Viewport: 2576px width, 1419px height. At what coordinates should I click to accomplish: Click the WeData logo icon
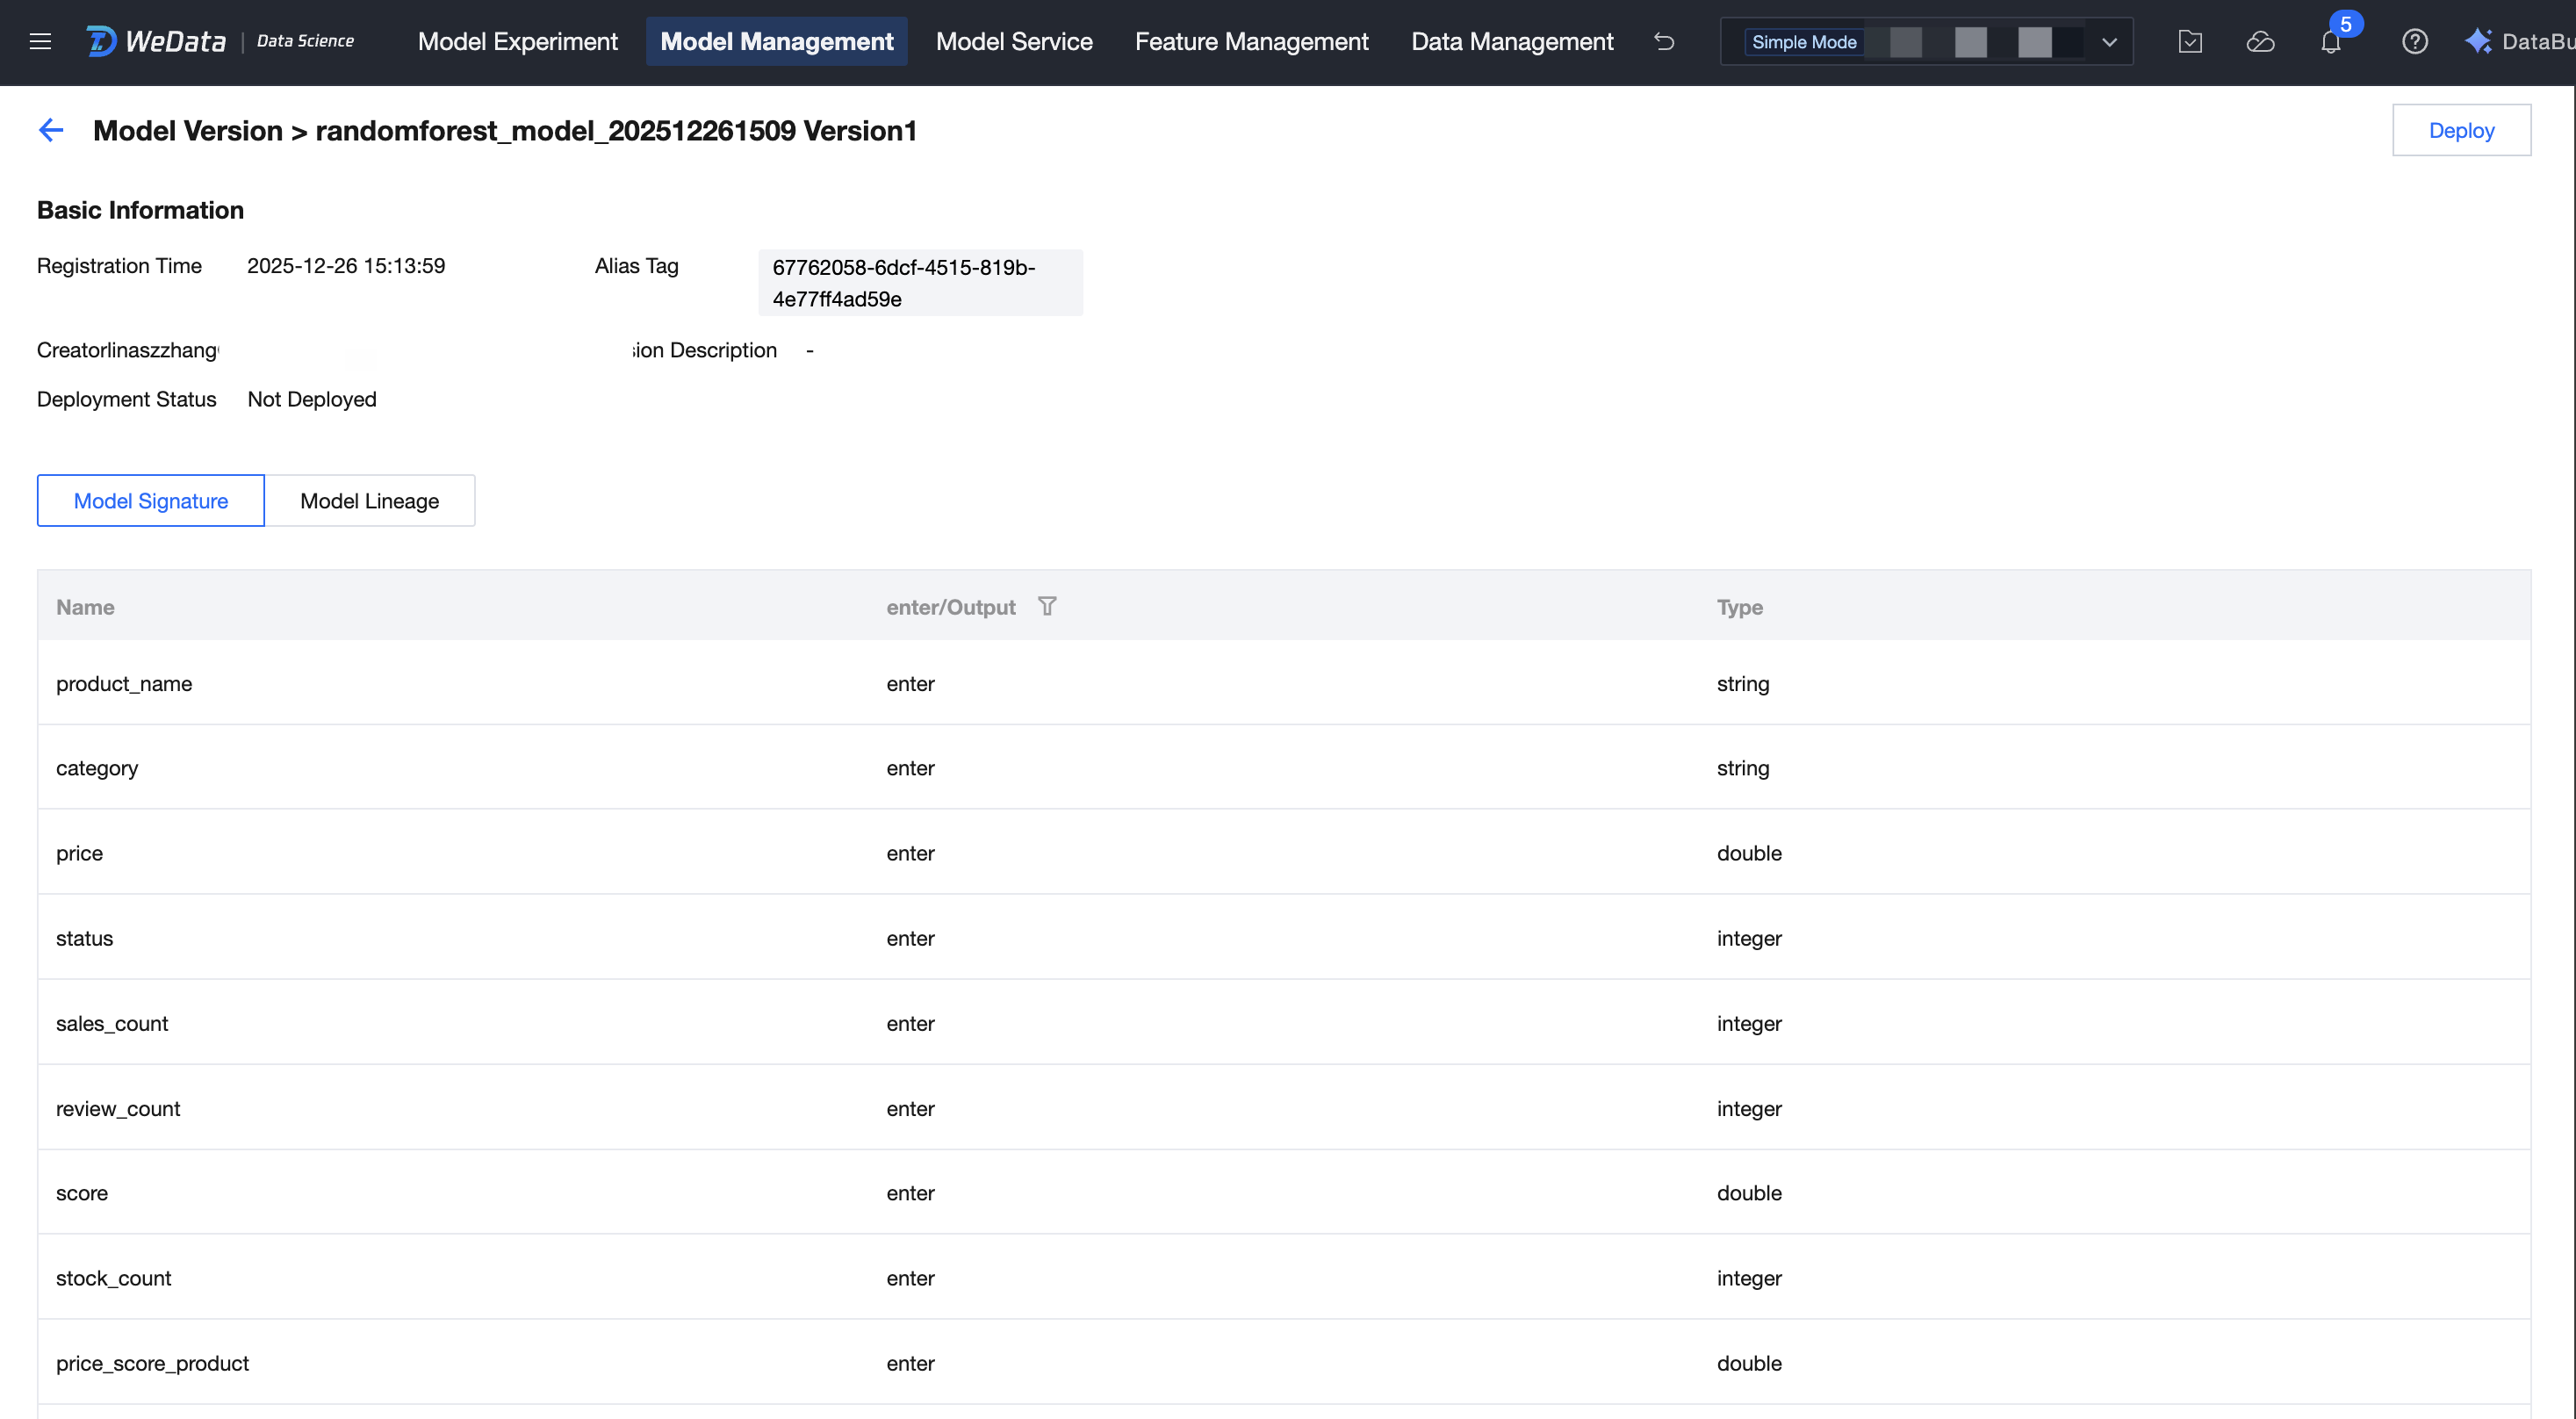tap(101, 41)
